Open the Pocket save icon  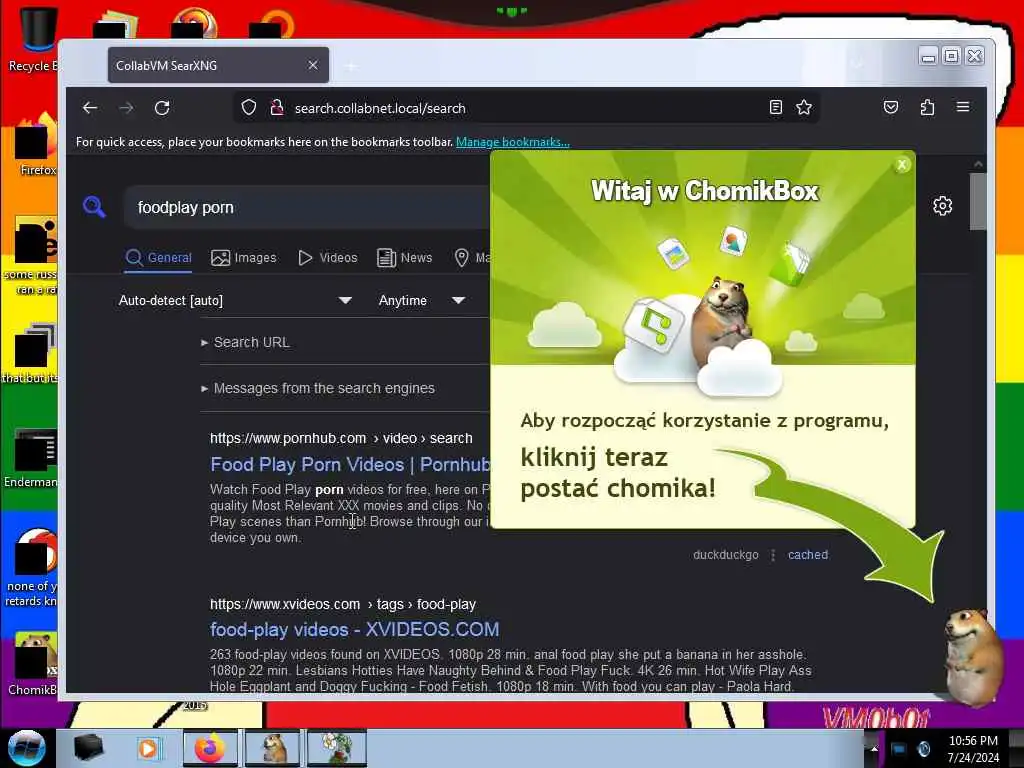(891, 107)
